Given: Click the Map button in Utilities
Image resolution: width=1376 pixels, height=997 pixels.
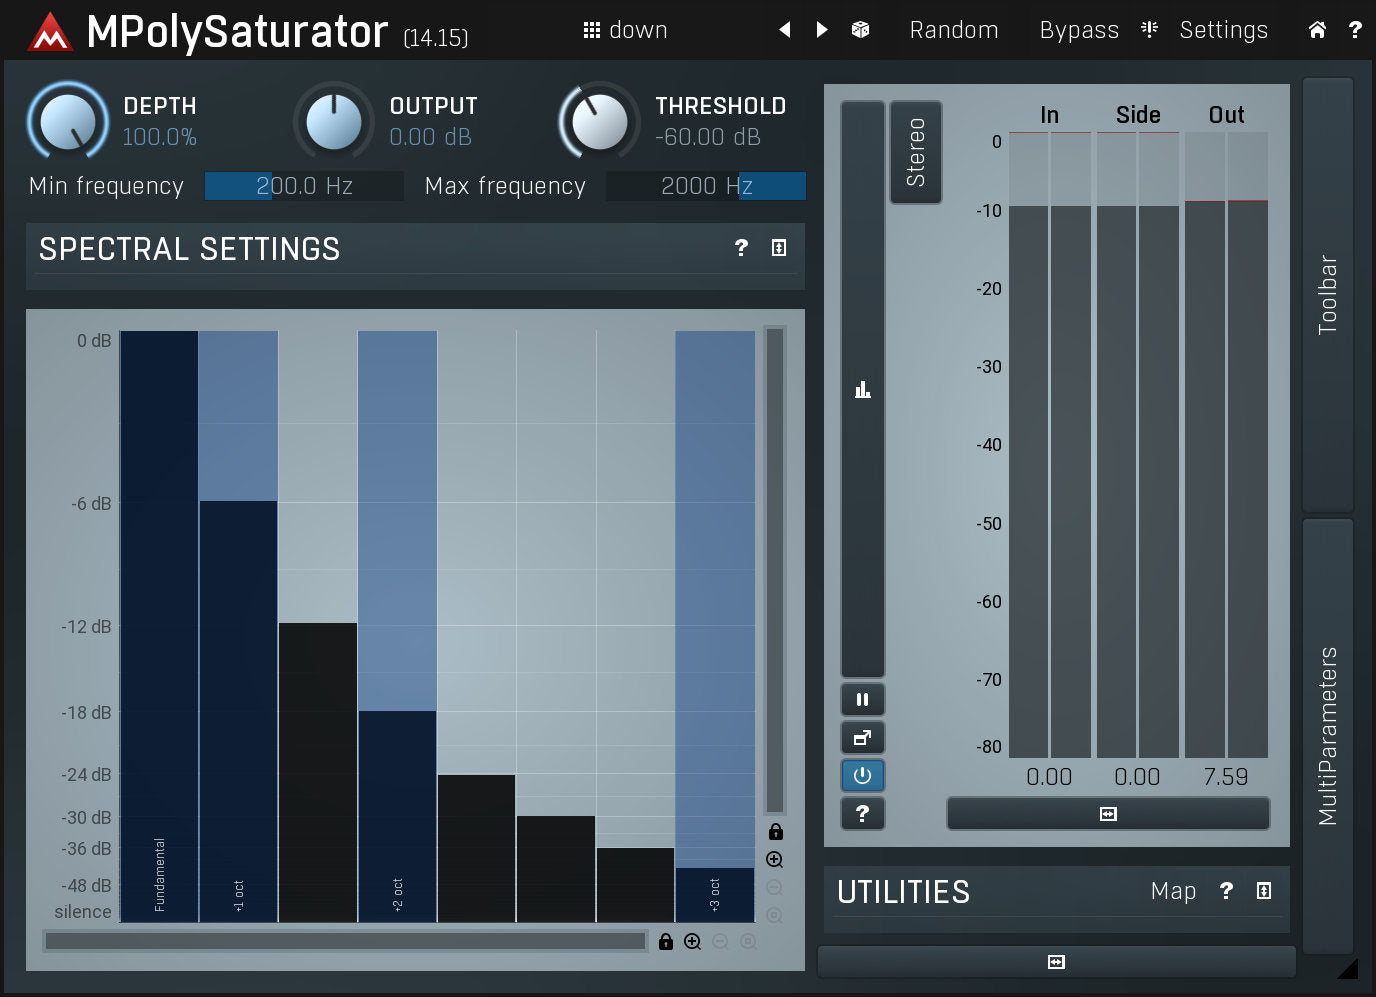Looking at the screenshot, I should tap(1173, 891).
